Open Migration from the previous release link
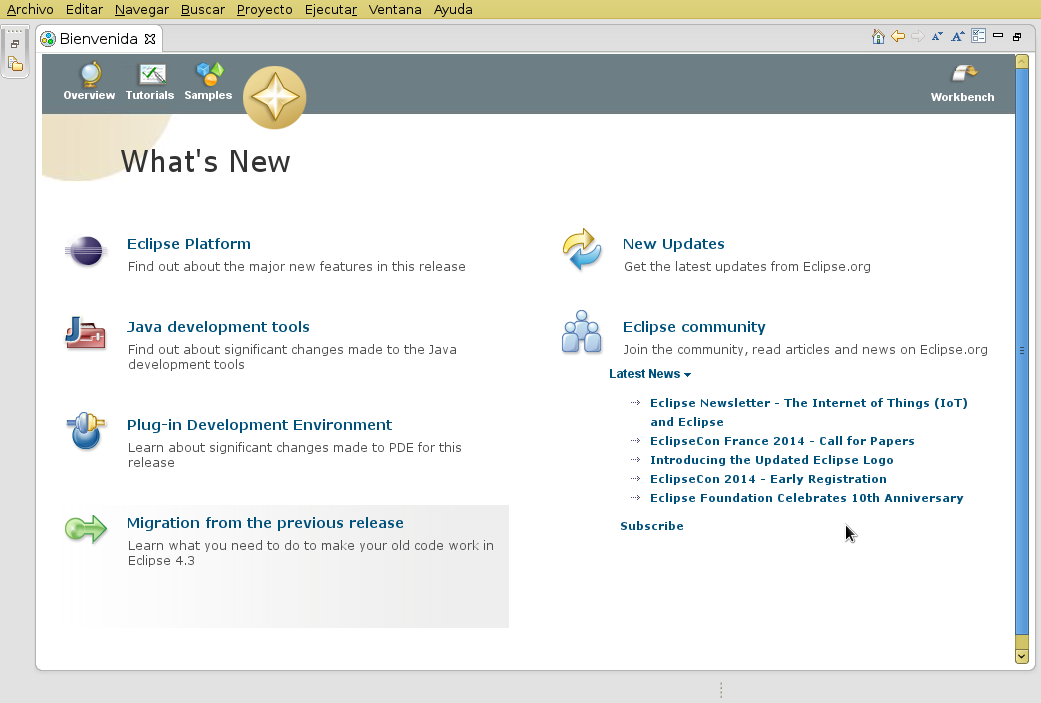The height and width of the screenshot is (703, 1041). tap(265, 522)
